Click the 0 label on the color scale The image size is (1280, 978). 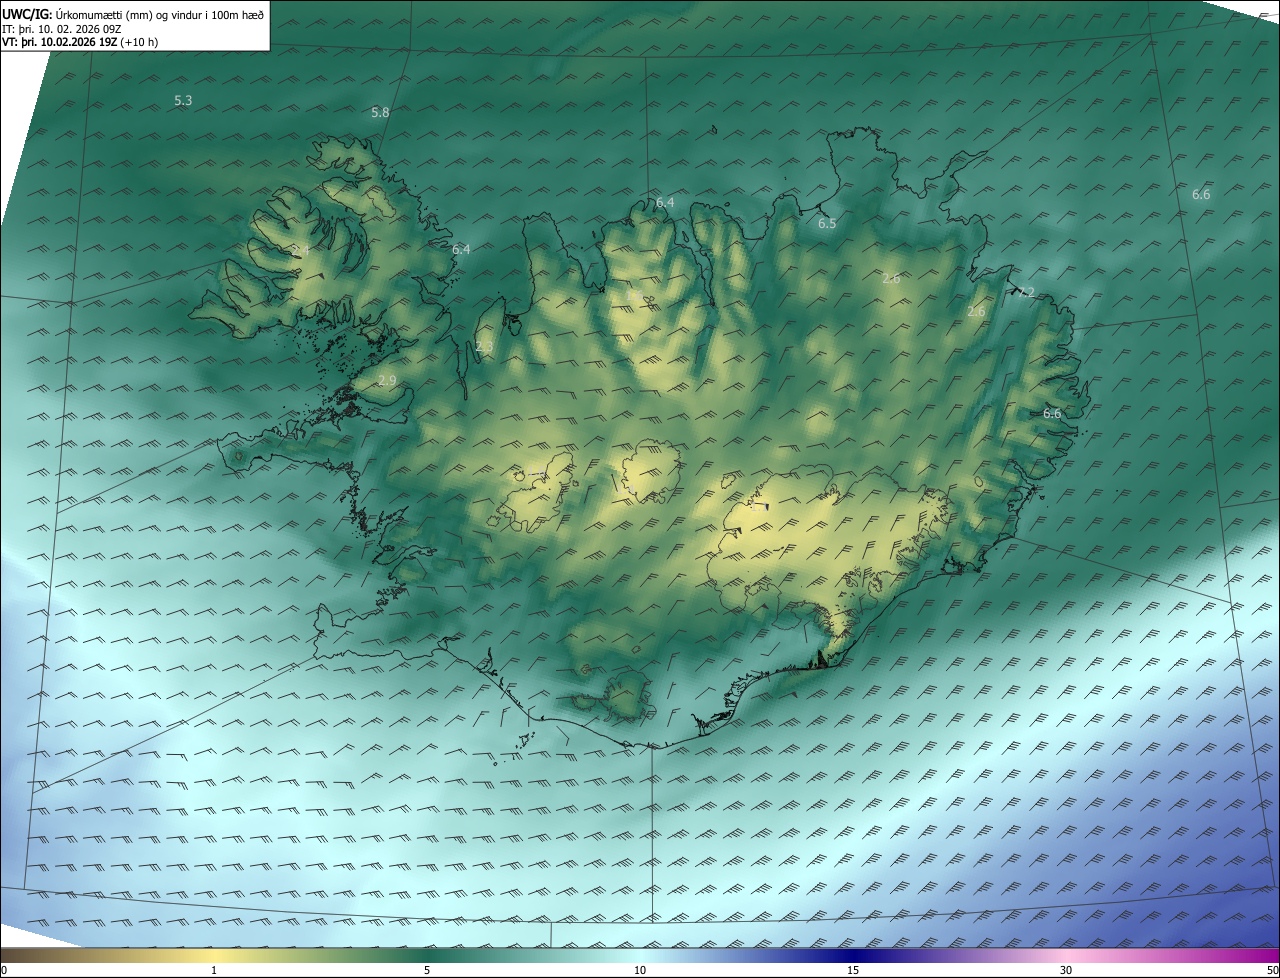[x=4, y=970]
